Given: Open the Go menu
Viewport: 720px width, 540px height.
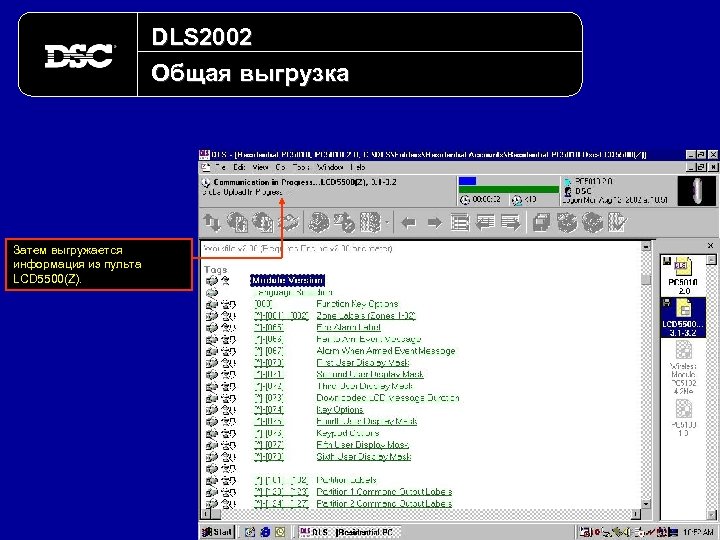Looking at the screenshot, I should coord(280,167).
